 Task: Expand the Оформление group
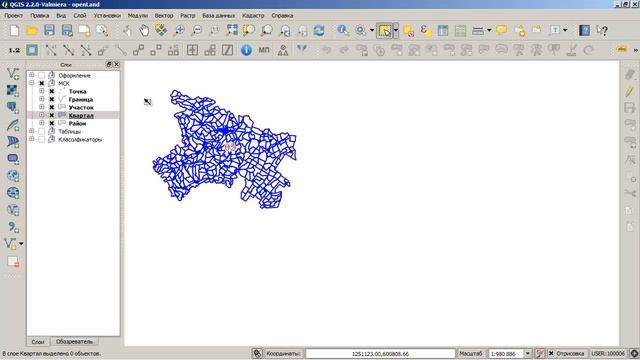31,75
